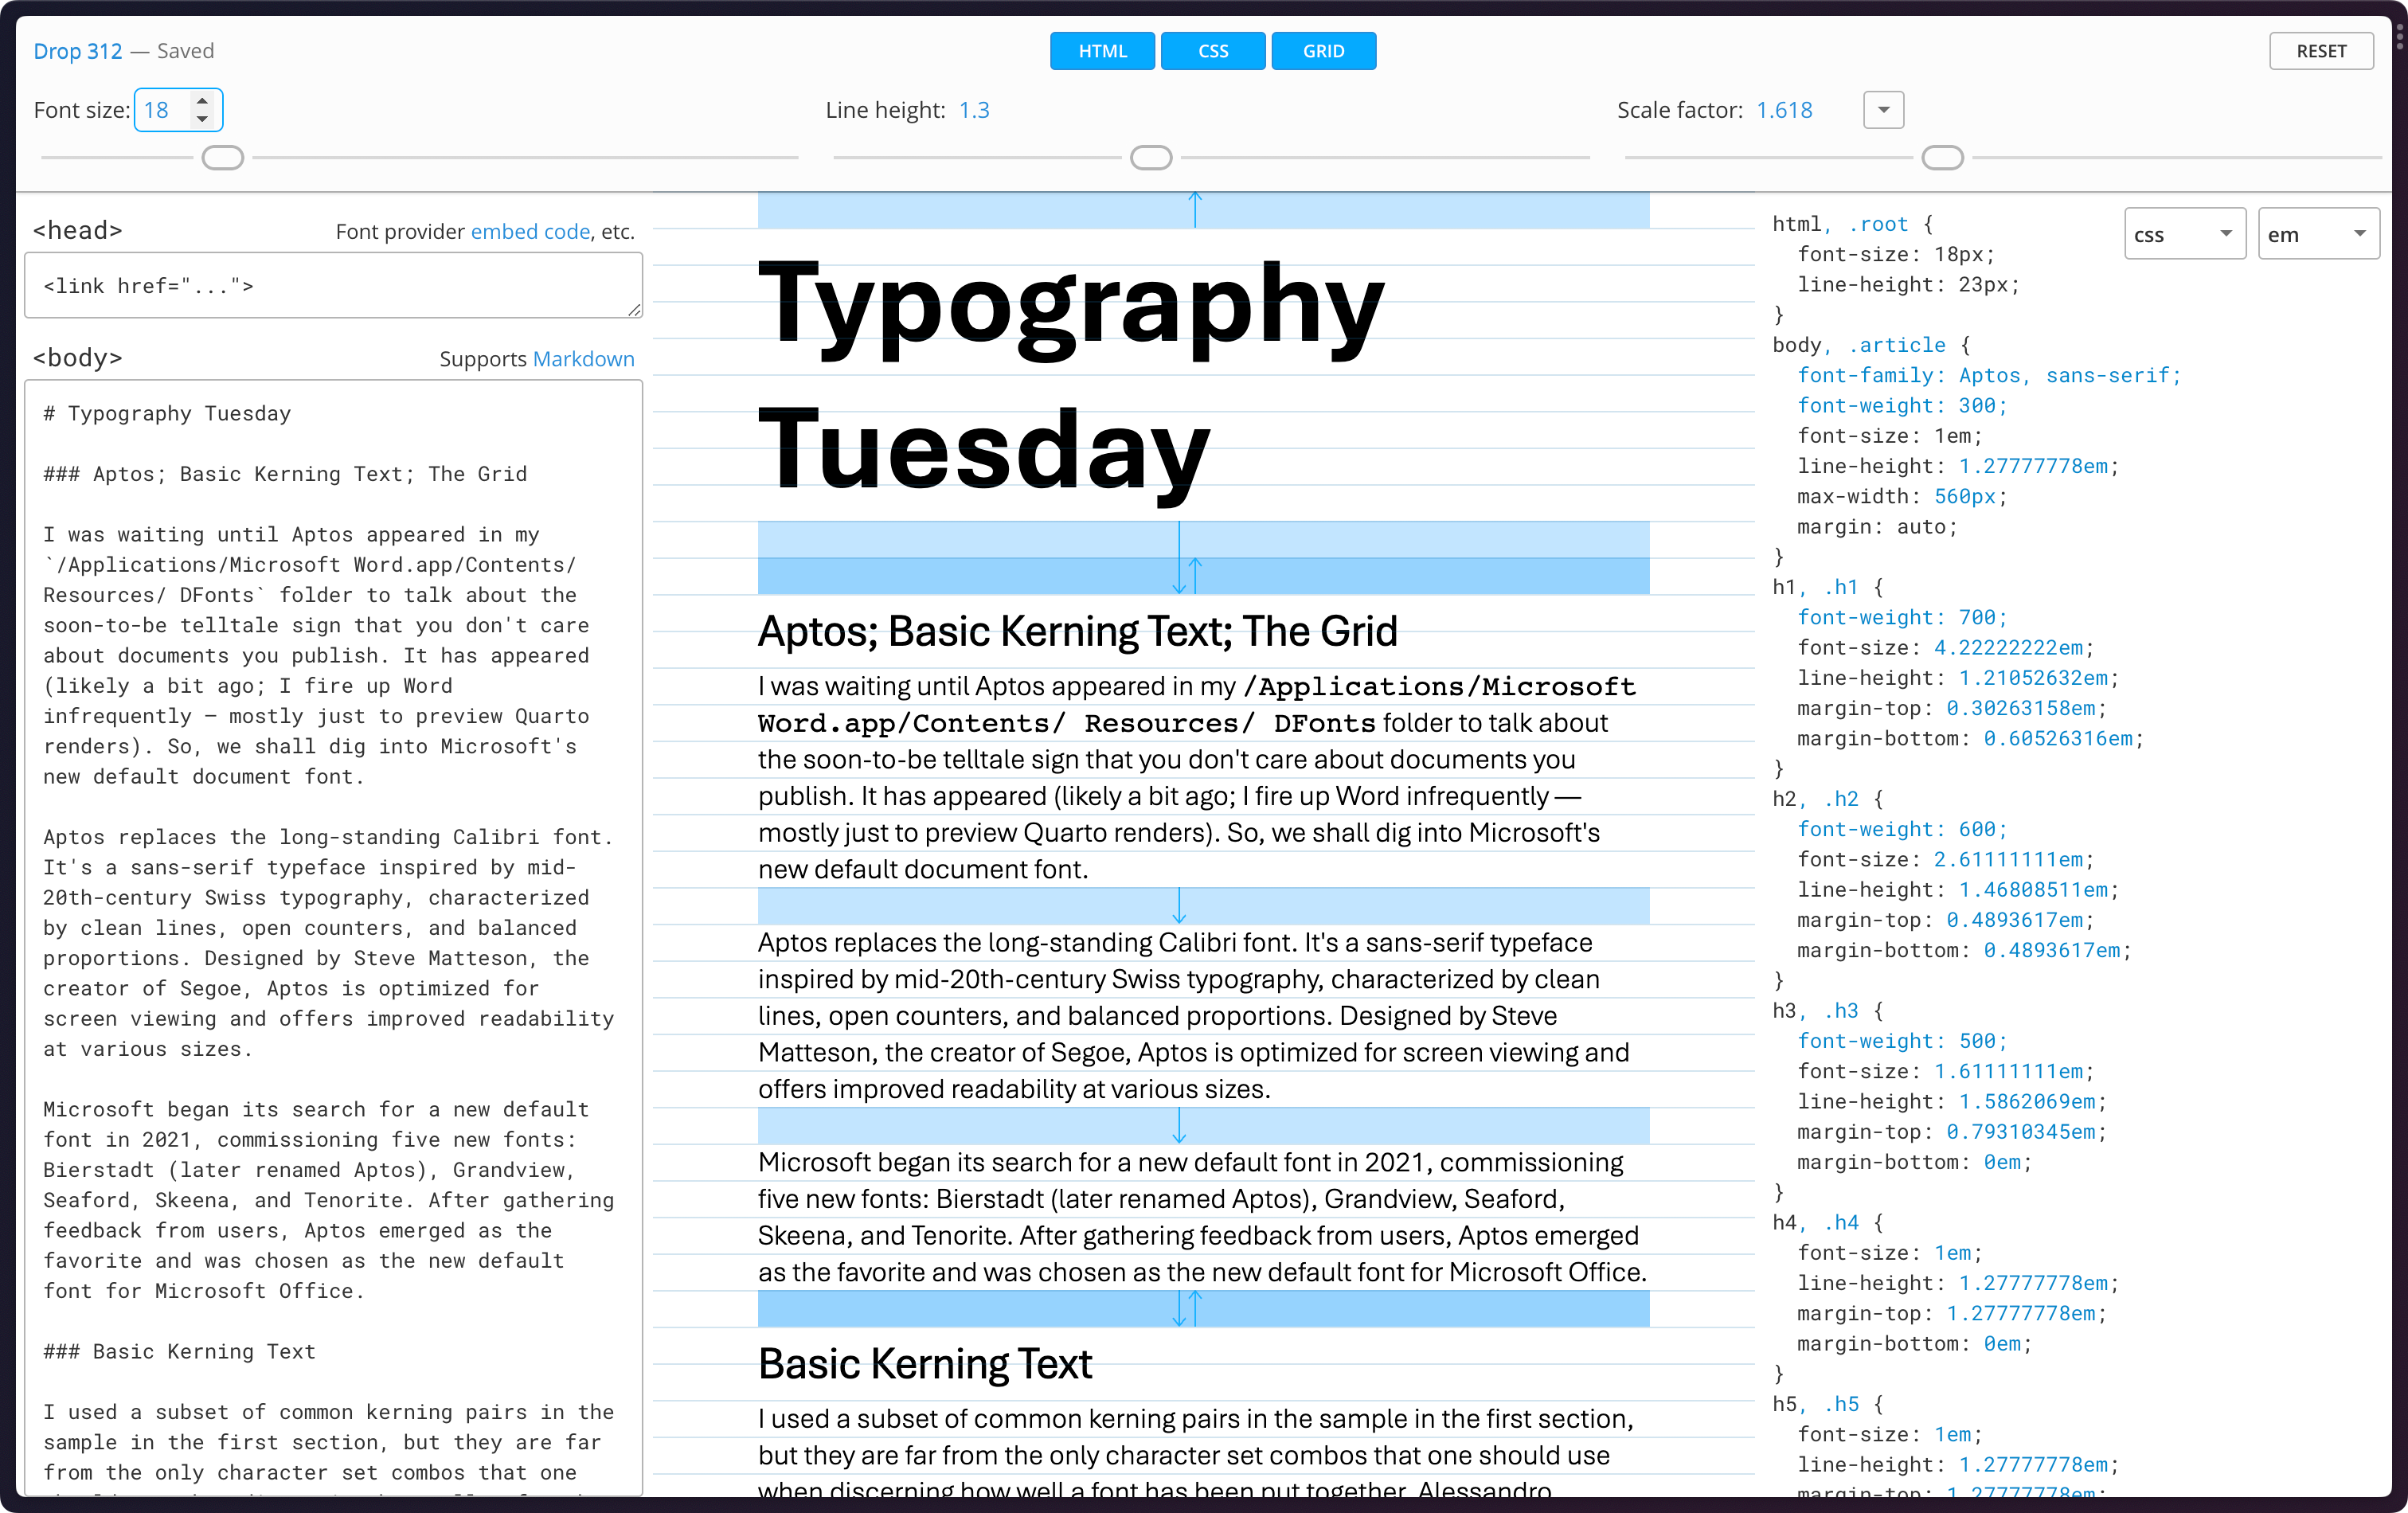This screenshot has width=2408, height=1513.
Task: Click the Scale factor value 1.618
Action: pyautogui.click(x=1784, y=110)
